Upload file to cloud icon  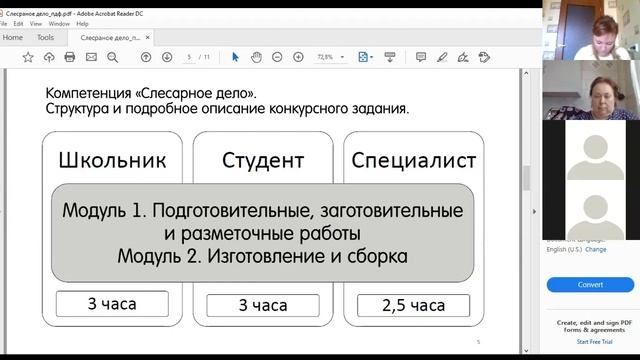point(49,57)
